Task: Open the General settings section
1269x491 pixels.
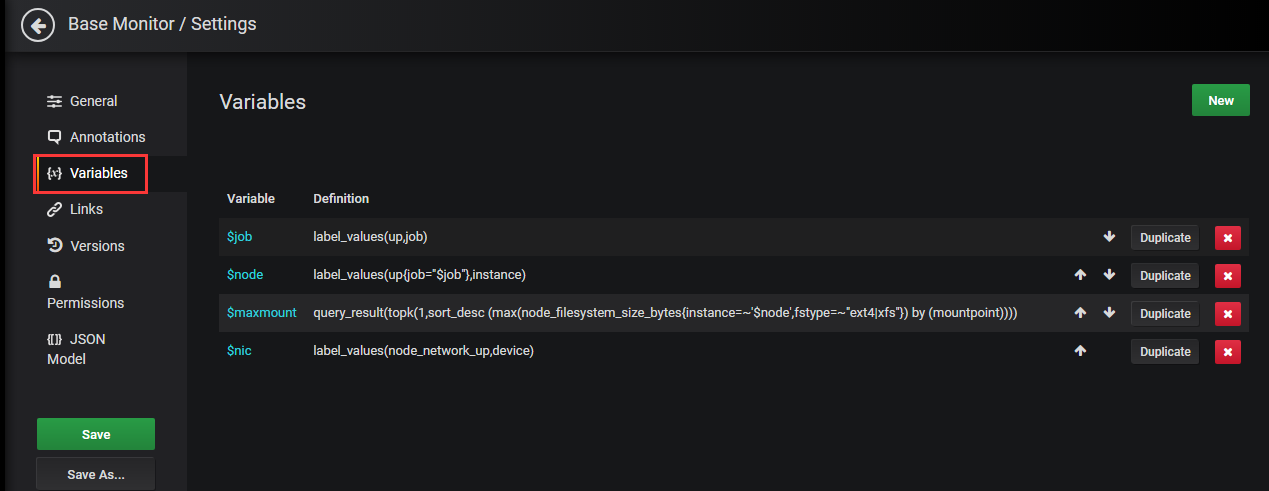Action: tap(93, 101)
